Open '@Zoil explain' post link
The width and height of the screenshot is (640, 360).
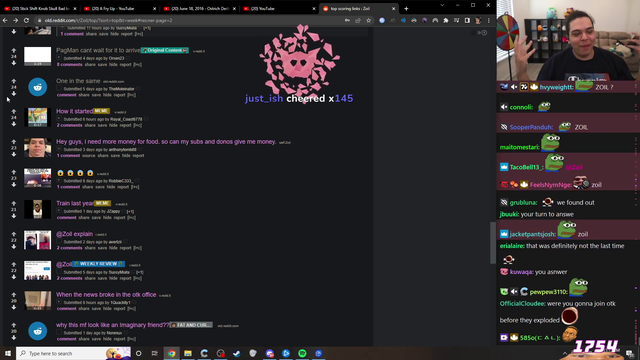75,234
